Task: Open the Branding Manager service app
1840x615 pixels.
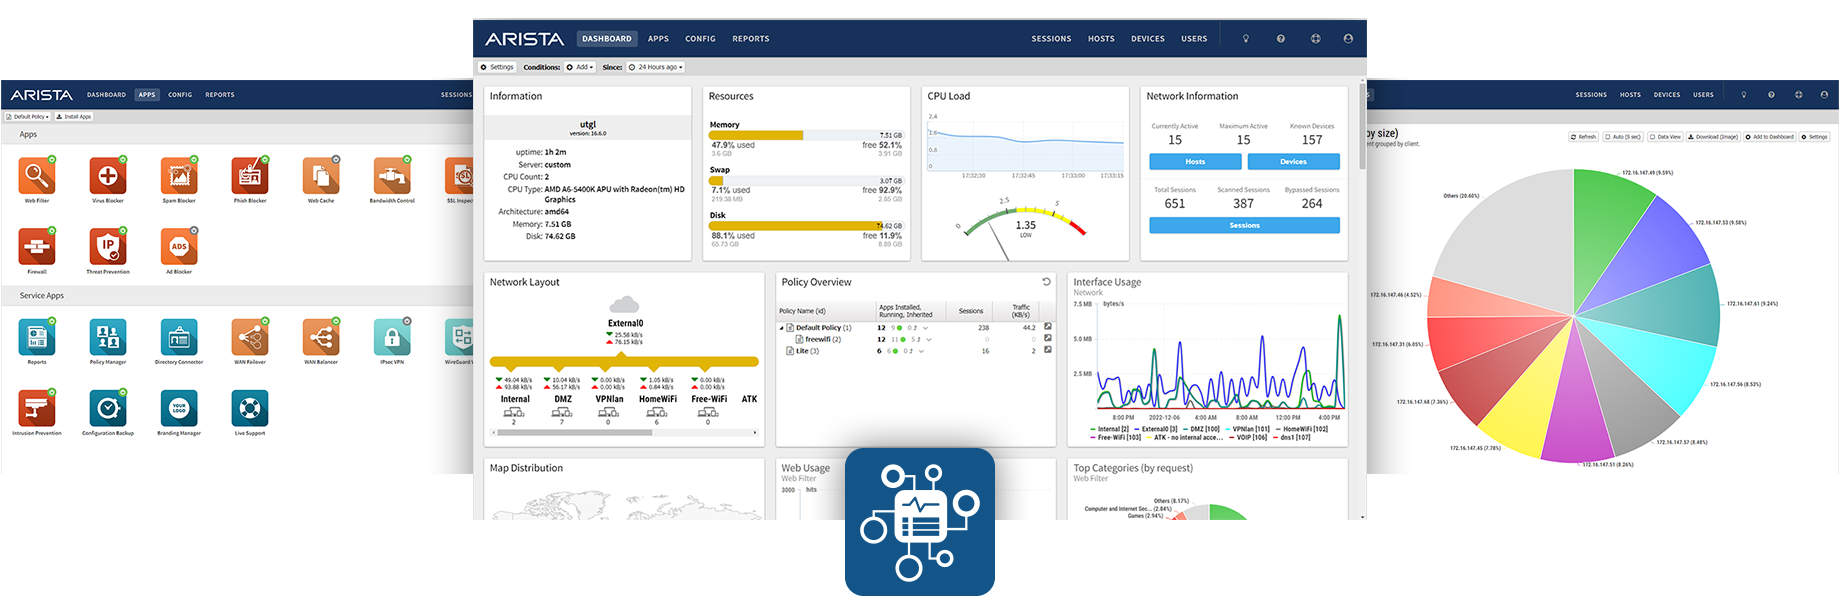Action: 179,408
